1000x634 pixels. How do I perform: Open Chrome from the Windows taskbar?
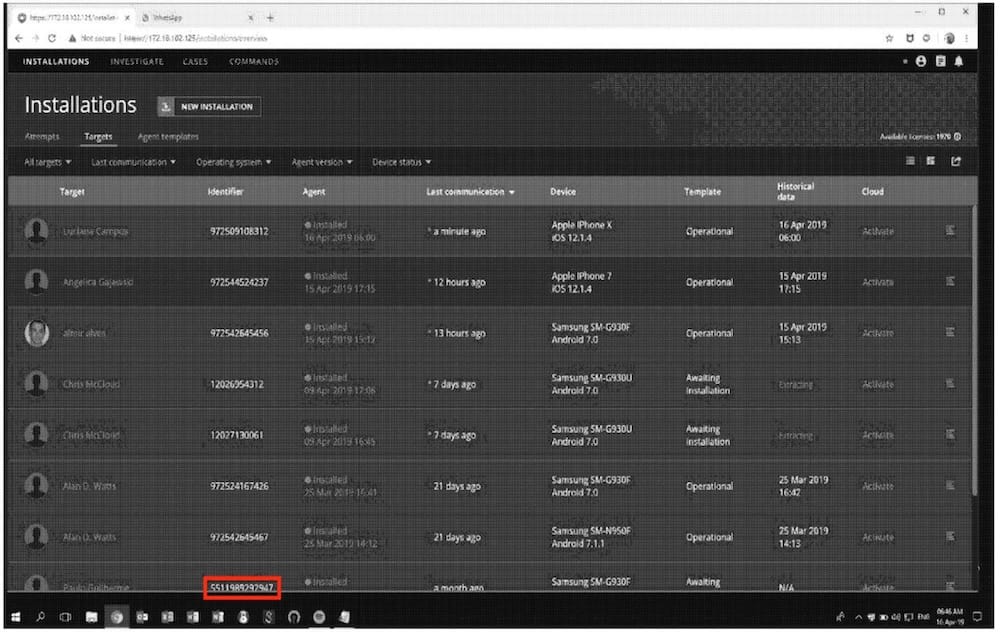tap(117, 617)
